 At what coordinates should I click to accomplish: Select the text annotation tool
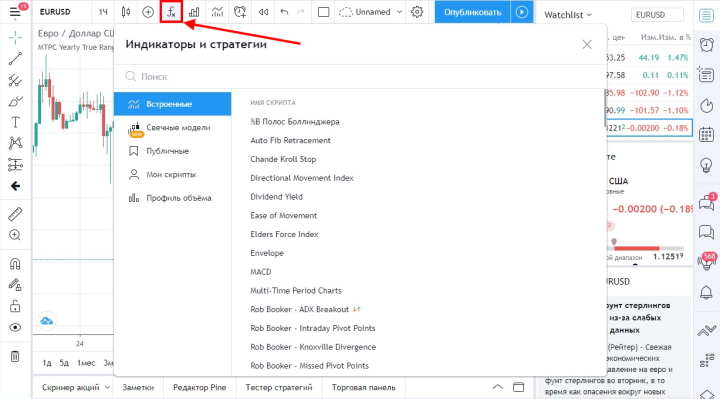click(15, 122)
